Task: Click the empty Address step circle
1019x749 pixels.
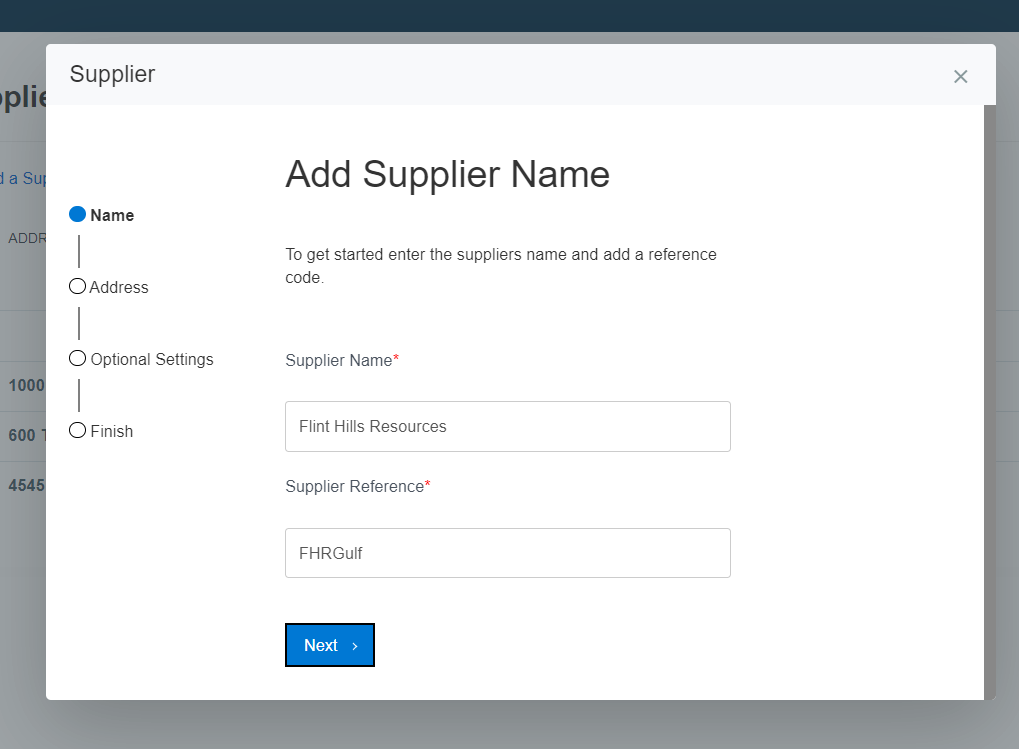Action: [77, 286]
